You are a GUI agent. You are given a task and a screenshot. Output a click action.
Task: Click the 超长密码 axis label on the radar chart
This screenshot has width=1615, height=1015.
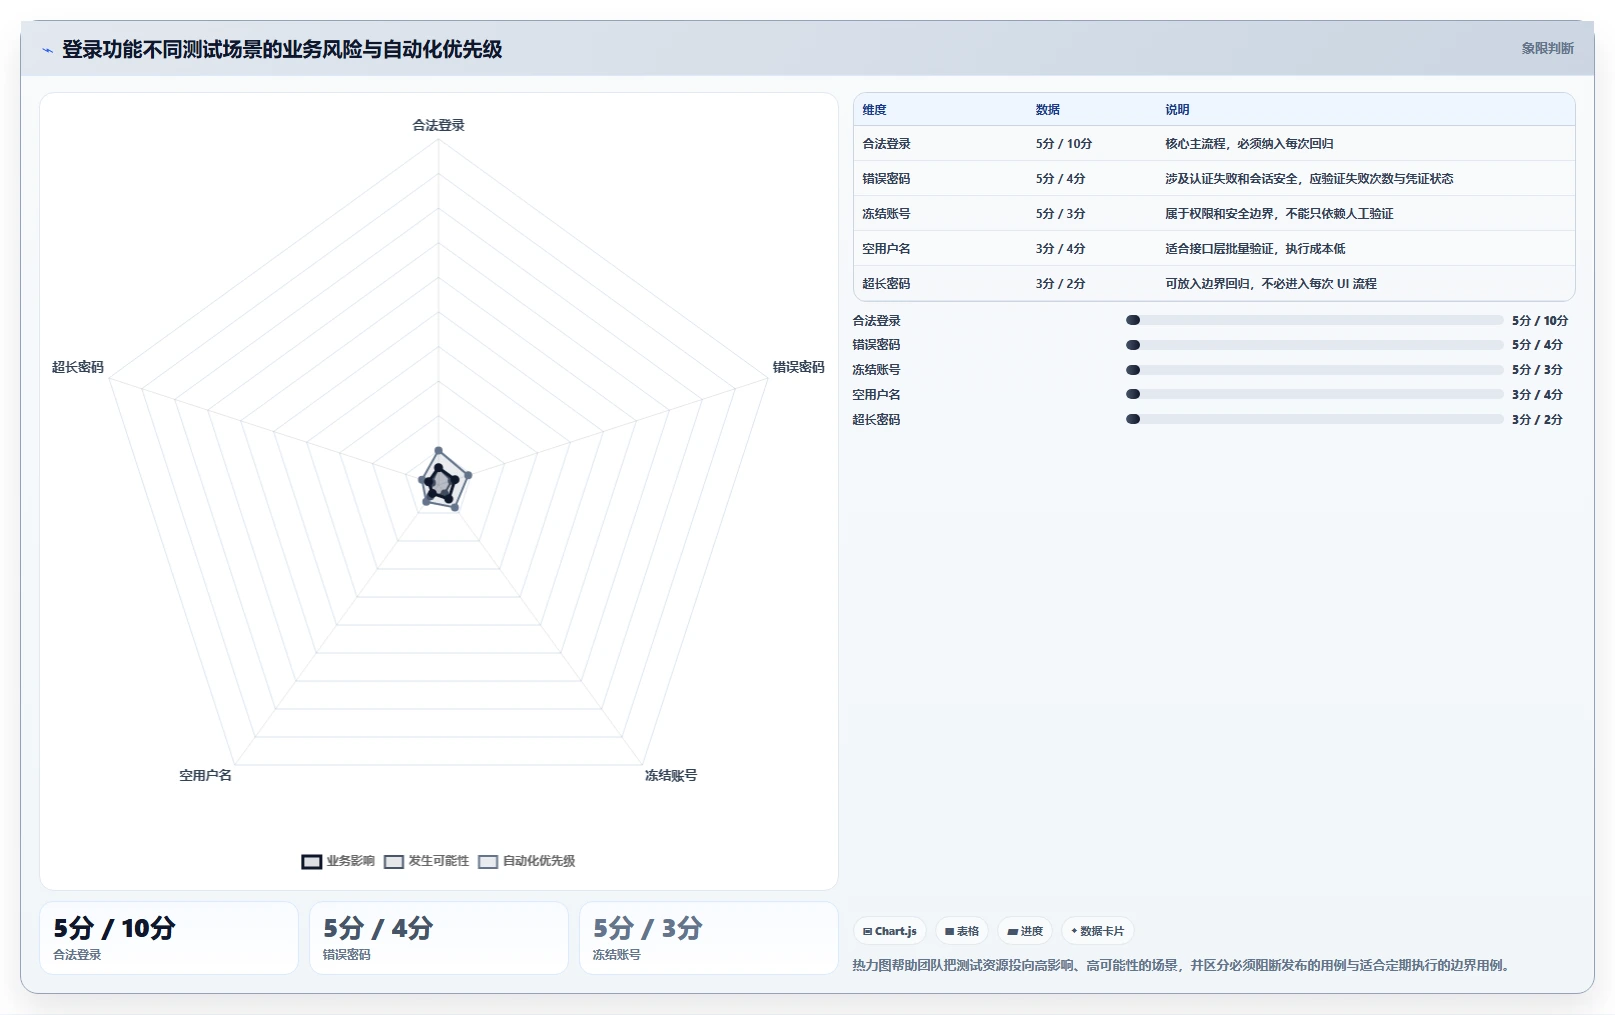click(x=78, y=367)
